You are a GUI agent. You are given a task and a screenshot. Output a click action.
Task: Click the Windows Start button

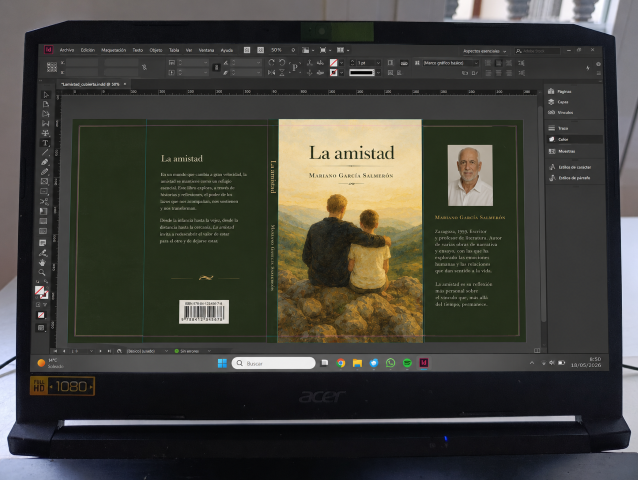click(x=222, y=363)
